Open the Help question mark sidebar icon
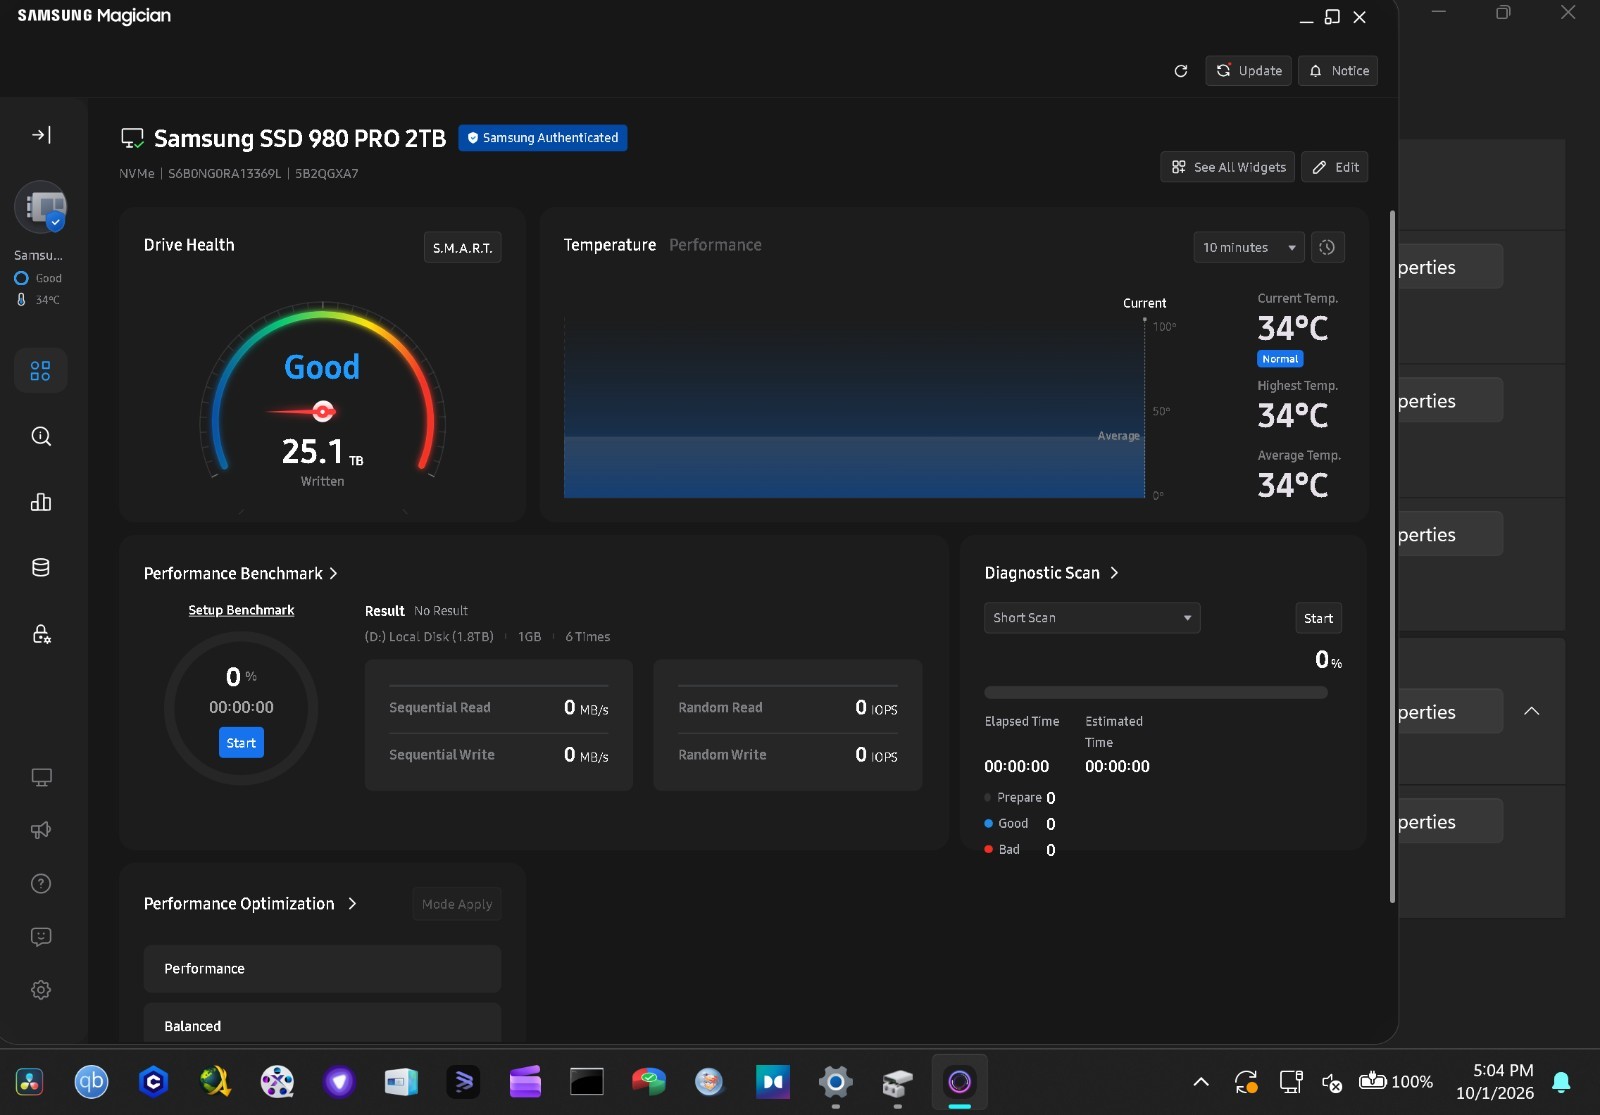The image size is (1600, 1115). (x=41, y=884)
